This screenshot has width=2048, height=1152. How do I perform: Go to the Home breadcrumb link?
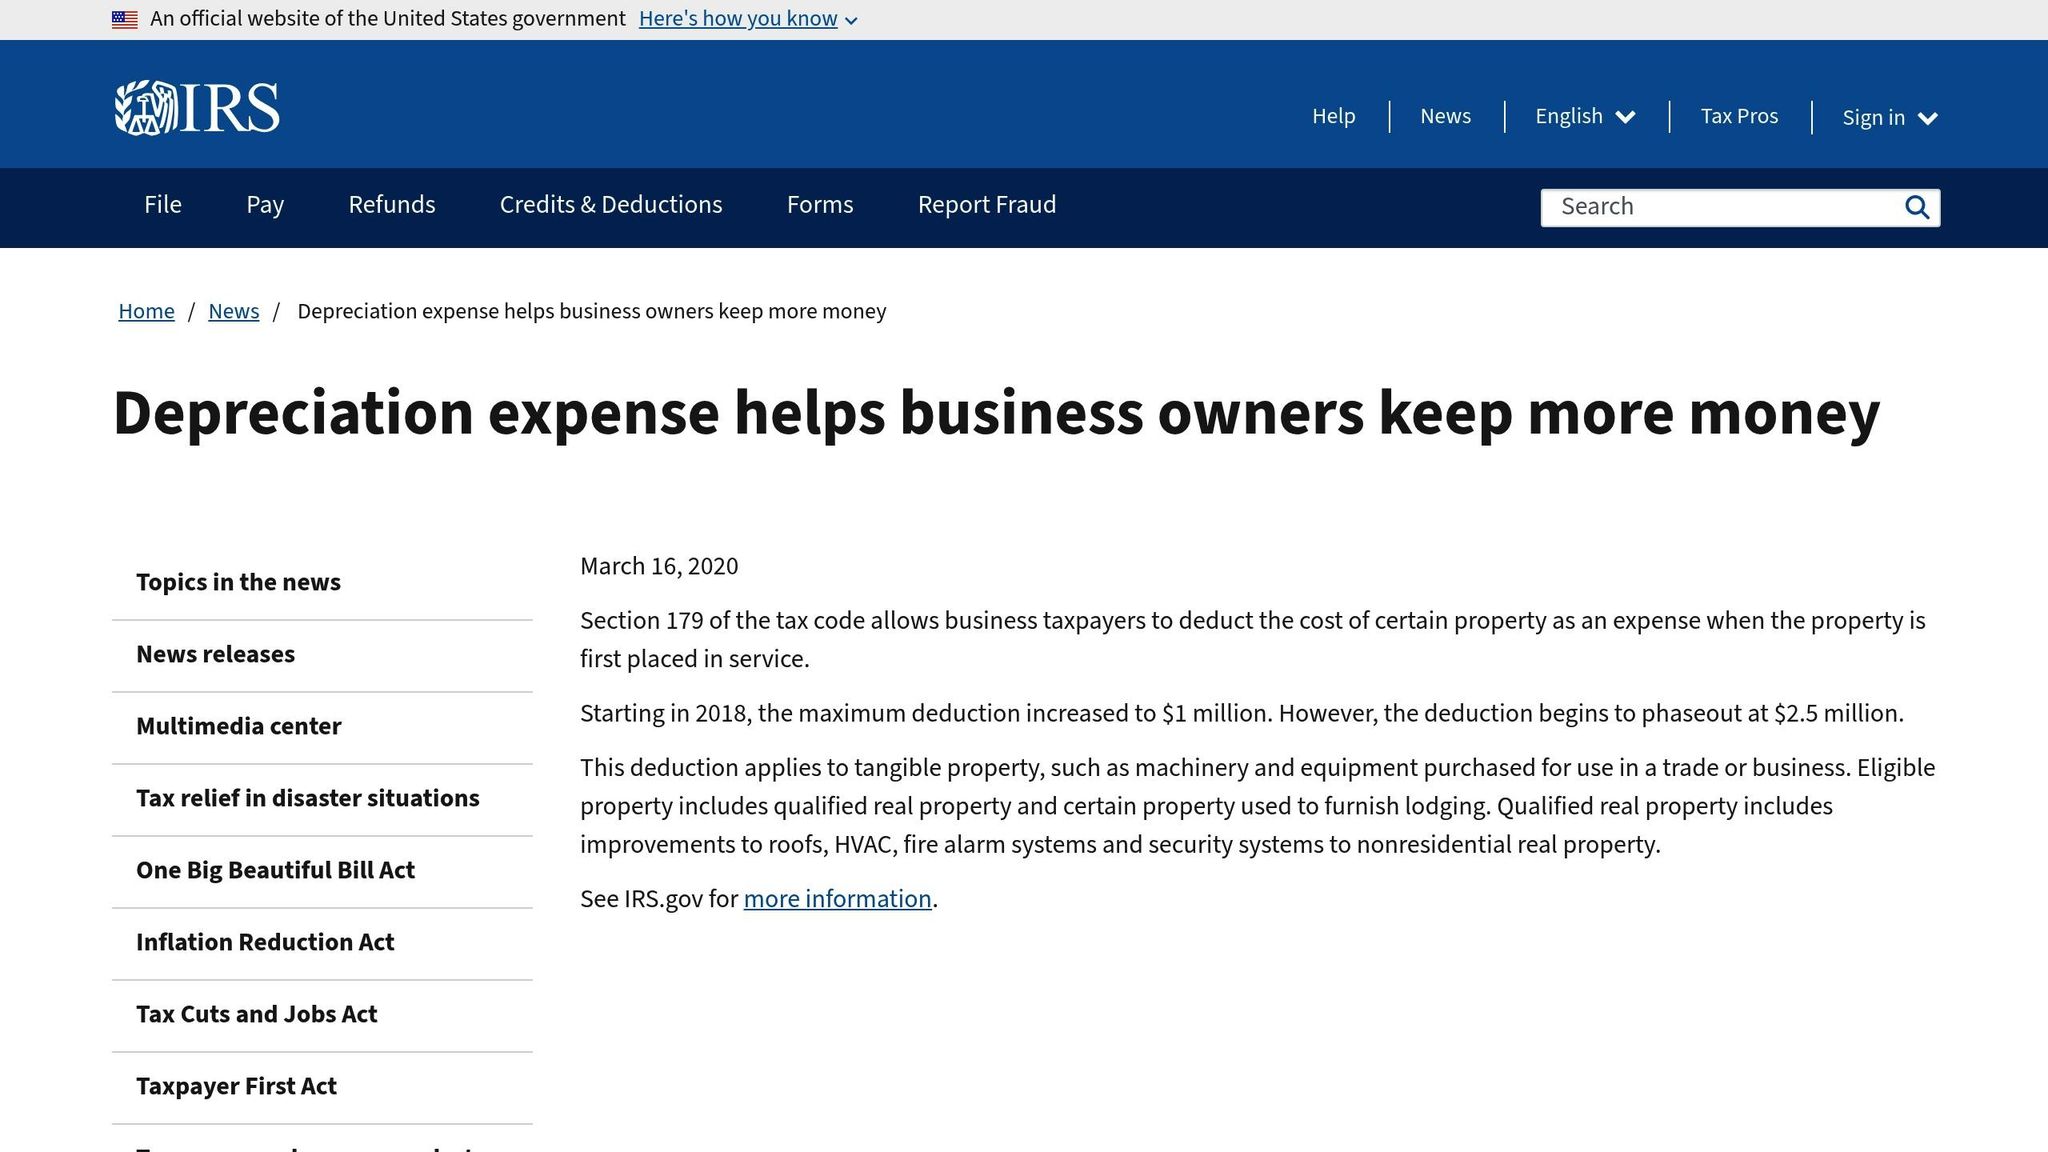(x=146, y=312)
